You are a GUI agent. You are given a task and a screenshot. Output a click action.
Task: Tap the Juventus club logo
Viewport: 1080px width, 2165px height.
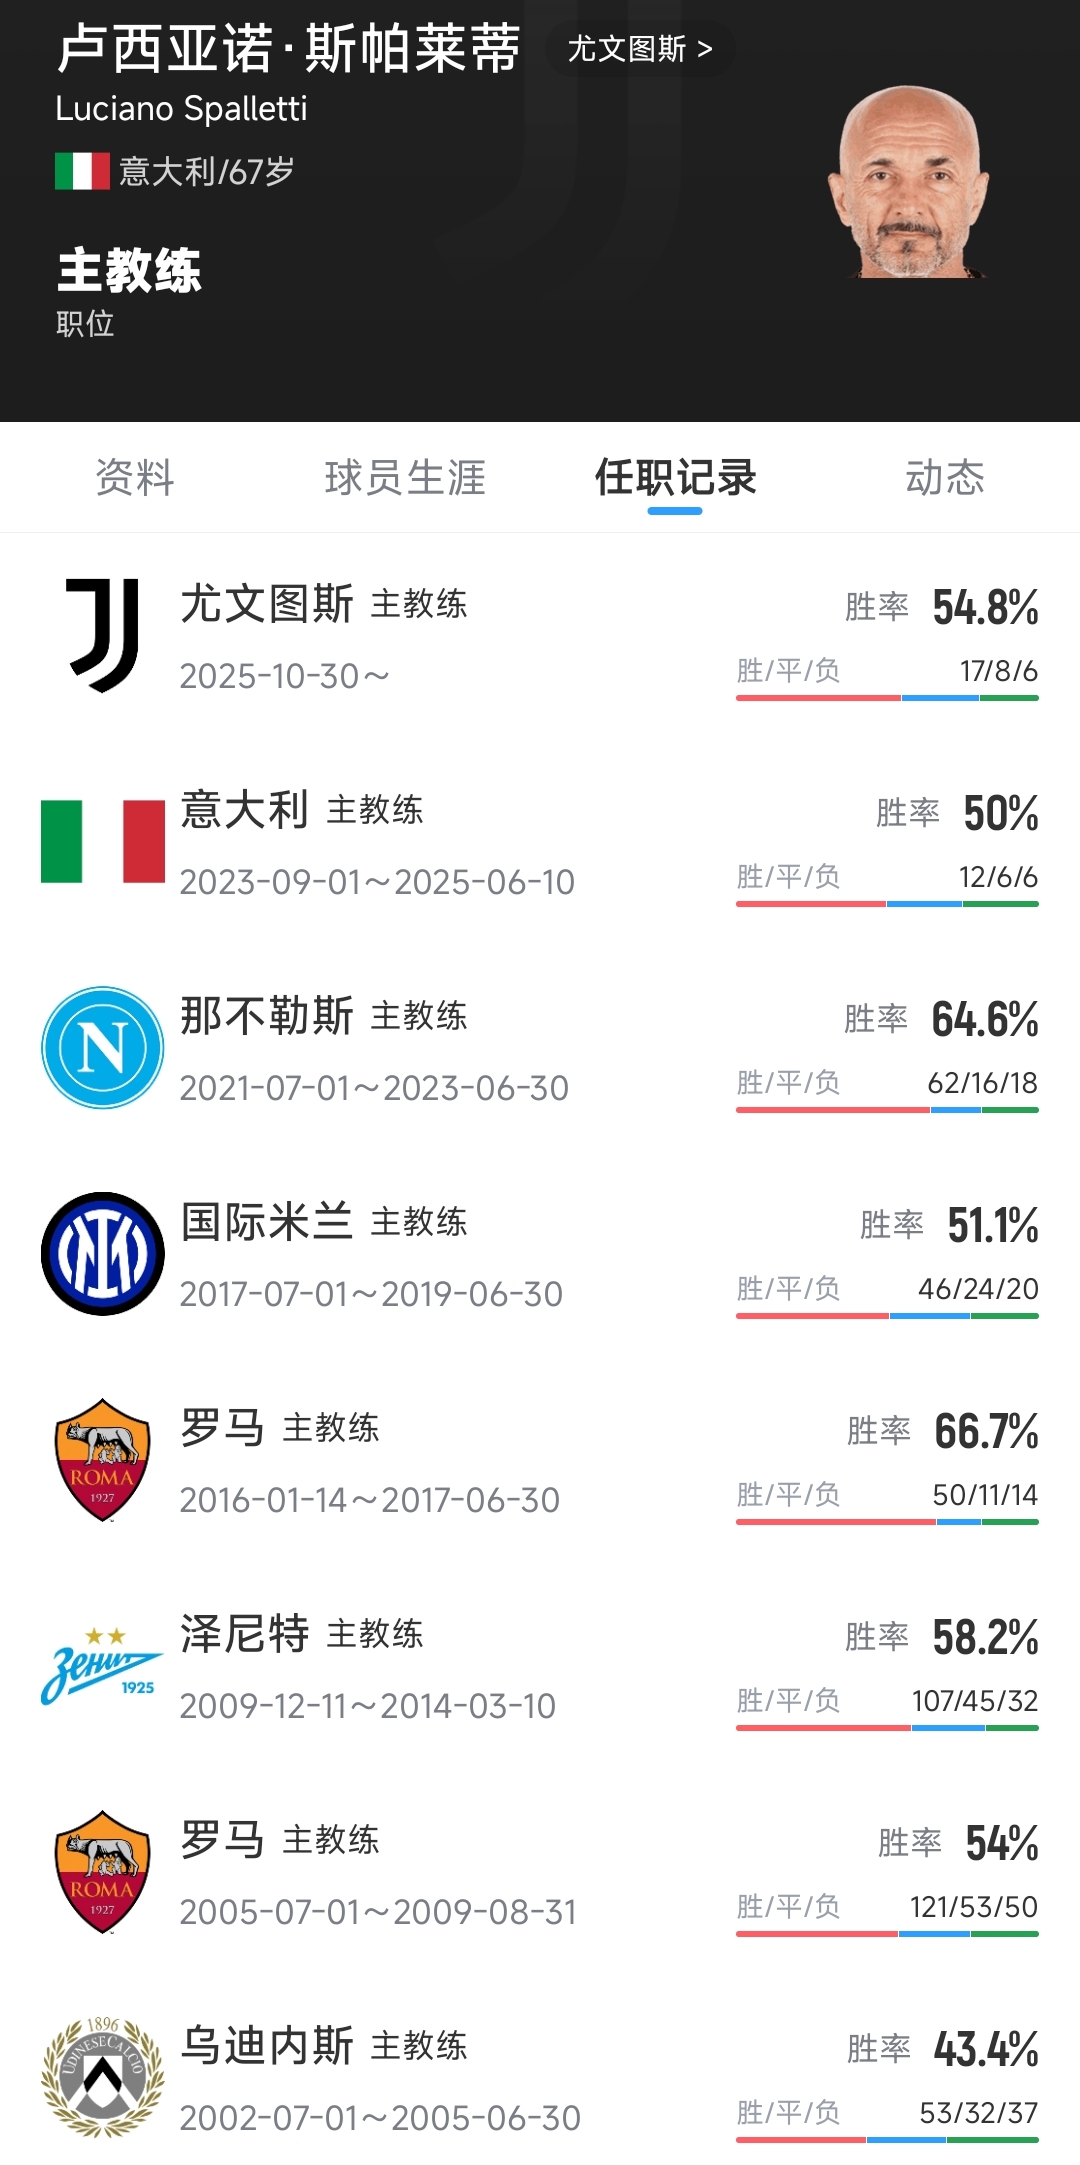click(102, 636)
